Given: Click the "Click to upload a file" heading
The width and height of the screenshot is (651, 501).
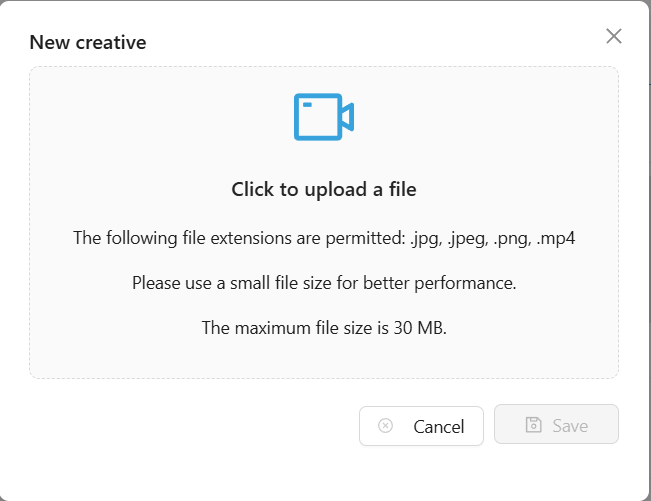Looking at the screenshot, I should pos(324,189).
